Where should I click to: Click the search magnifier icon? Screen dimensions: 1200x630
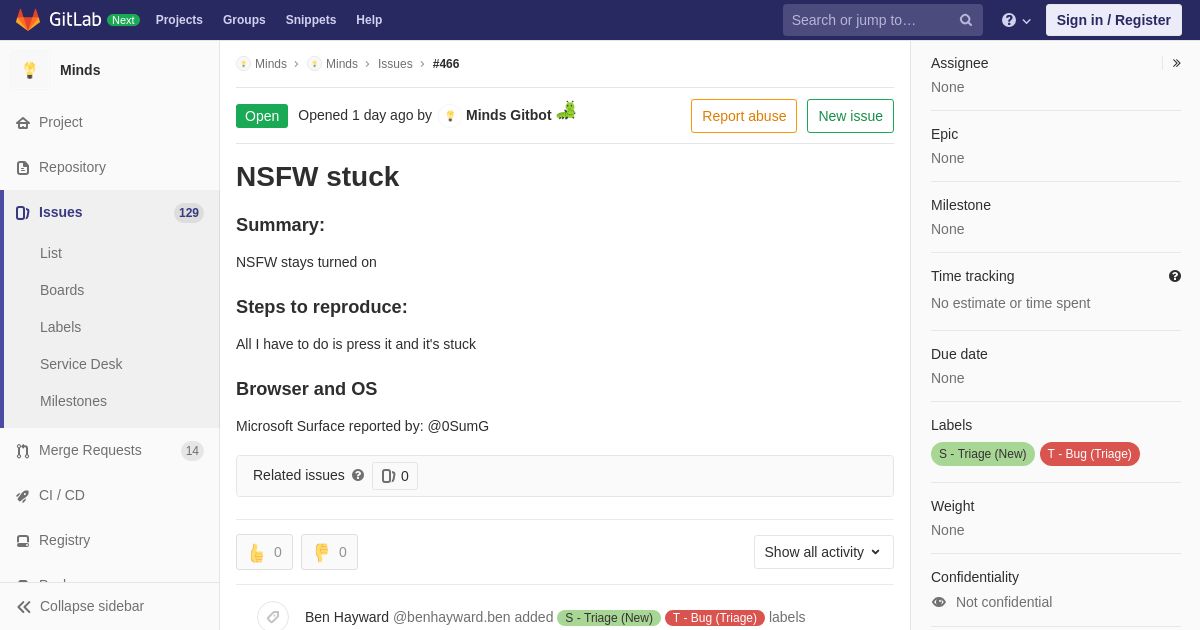(966, 20)
